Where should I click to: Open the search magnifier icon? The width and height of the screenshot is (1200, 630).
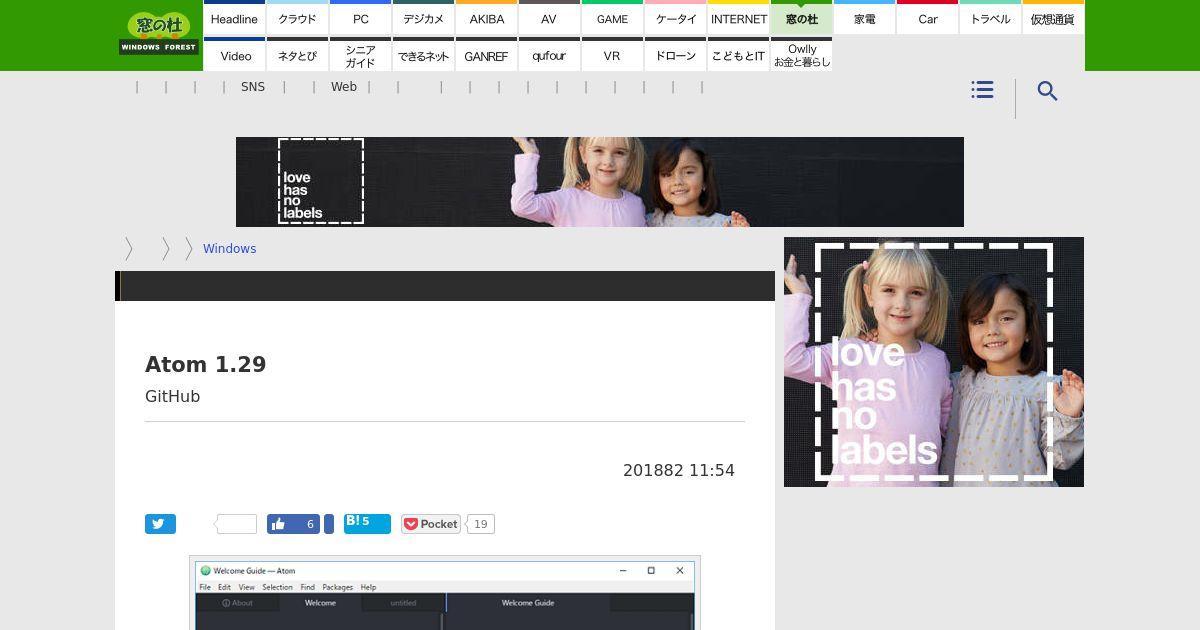pyautogui.click(x=1047, y=91)
